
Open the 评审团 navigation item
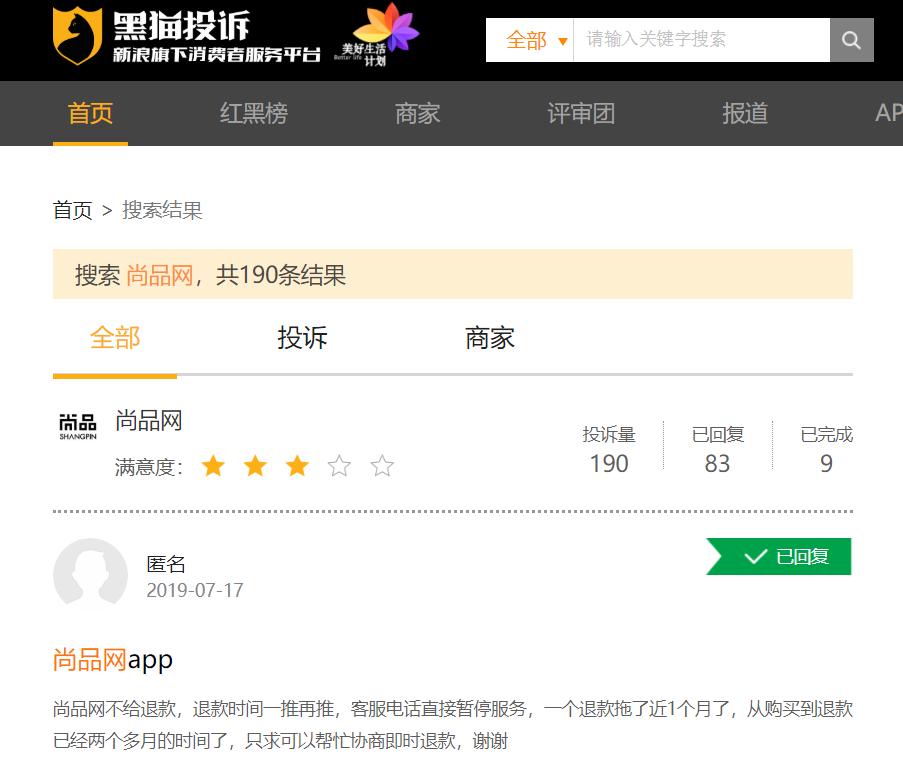(581, 113)
